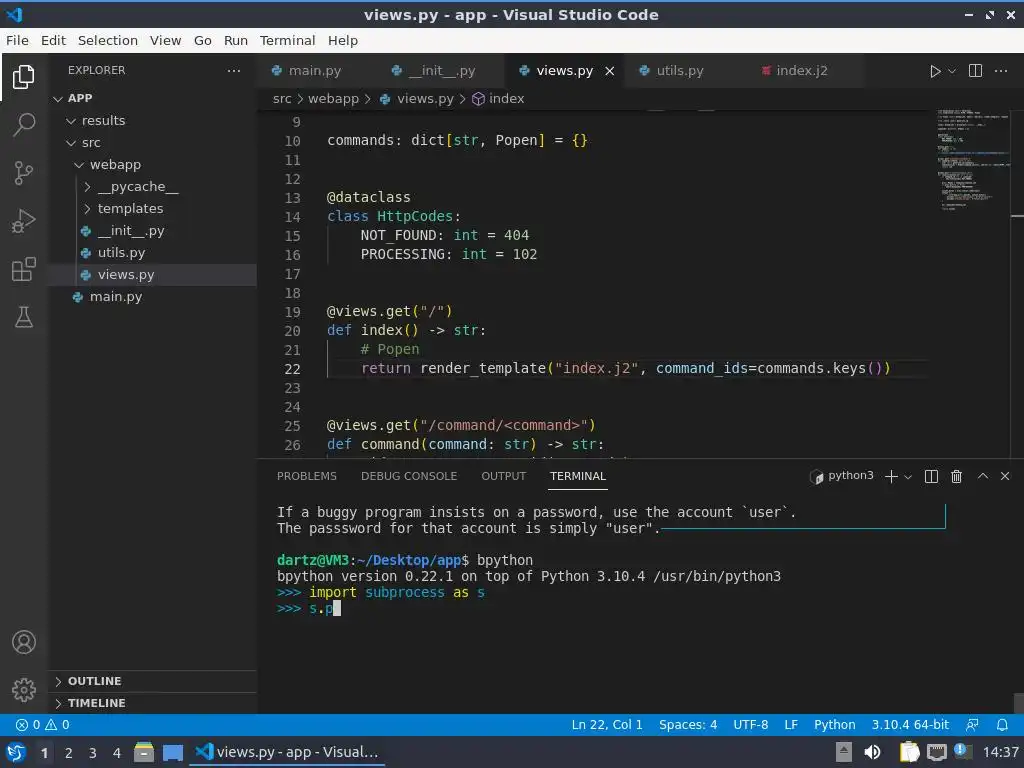Viewport: 1024px width, 768px height.
Task: Open Explorer Views and More Actions ellipsis
Action: point(234,71)
